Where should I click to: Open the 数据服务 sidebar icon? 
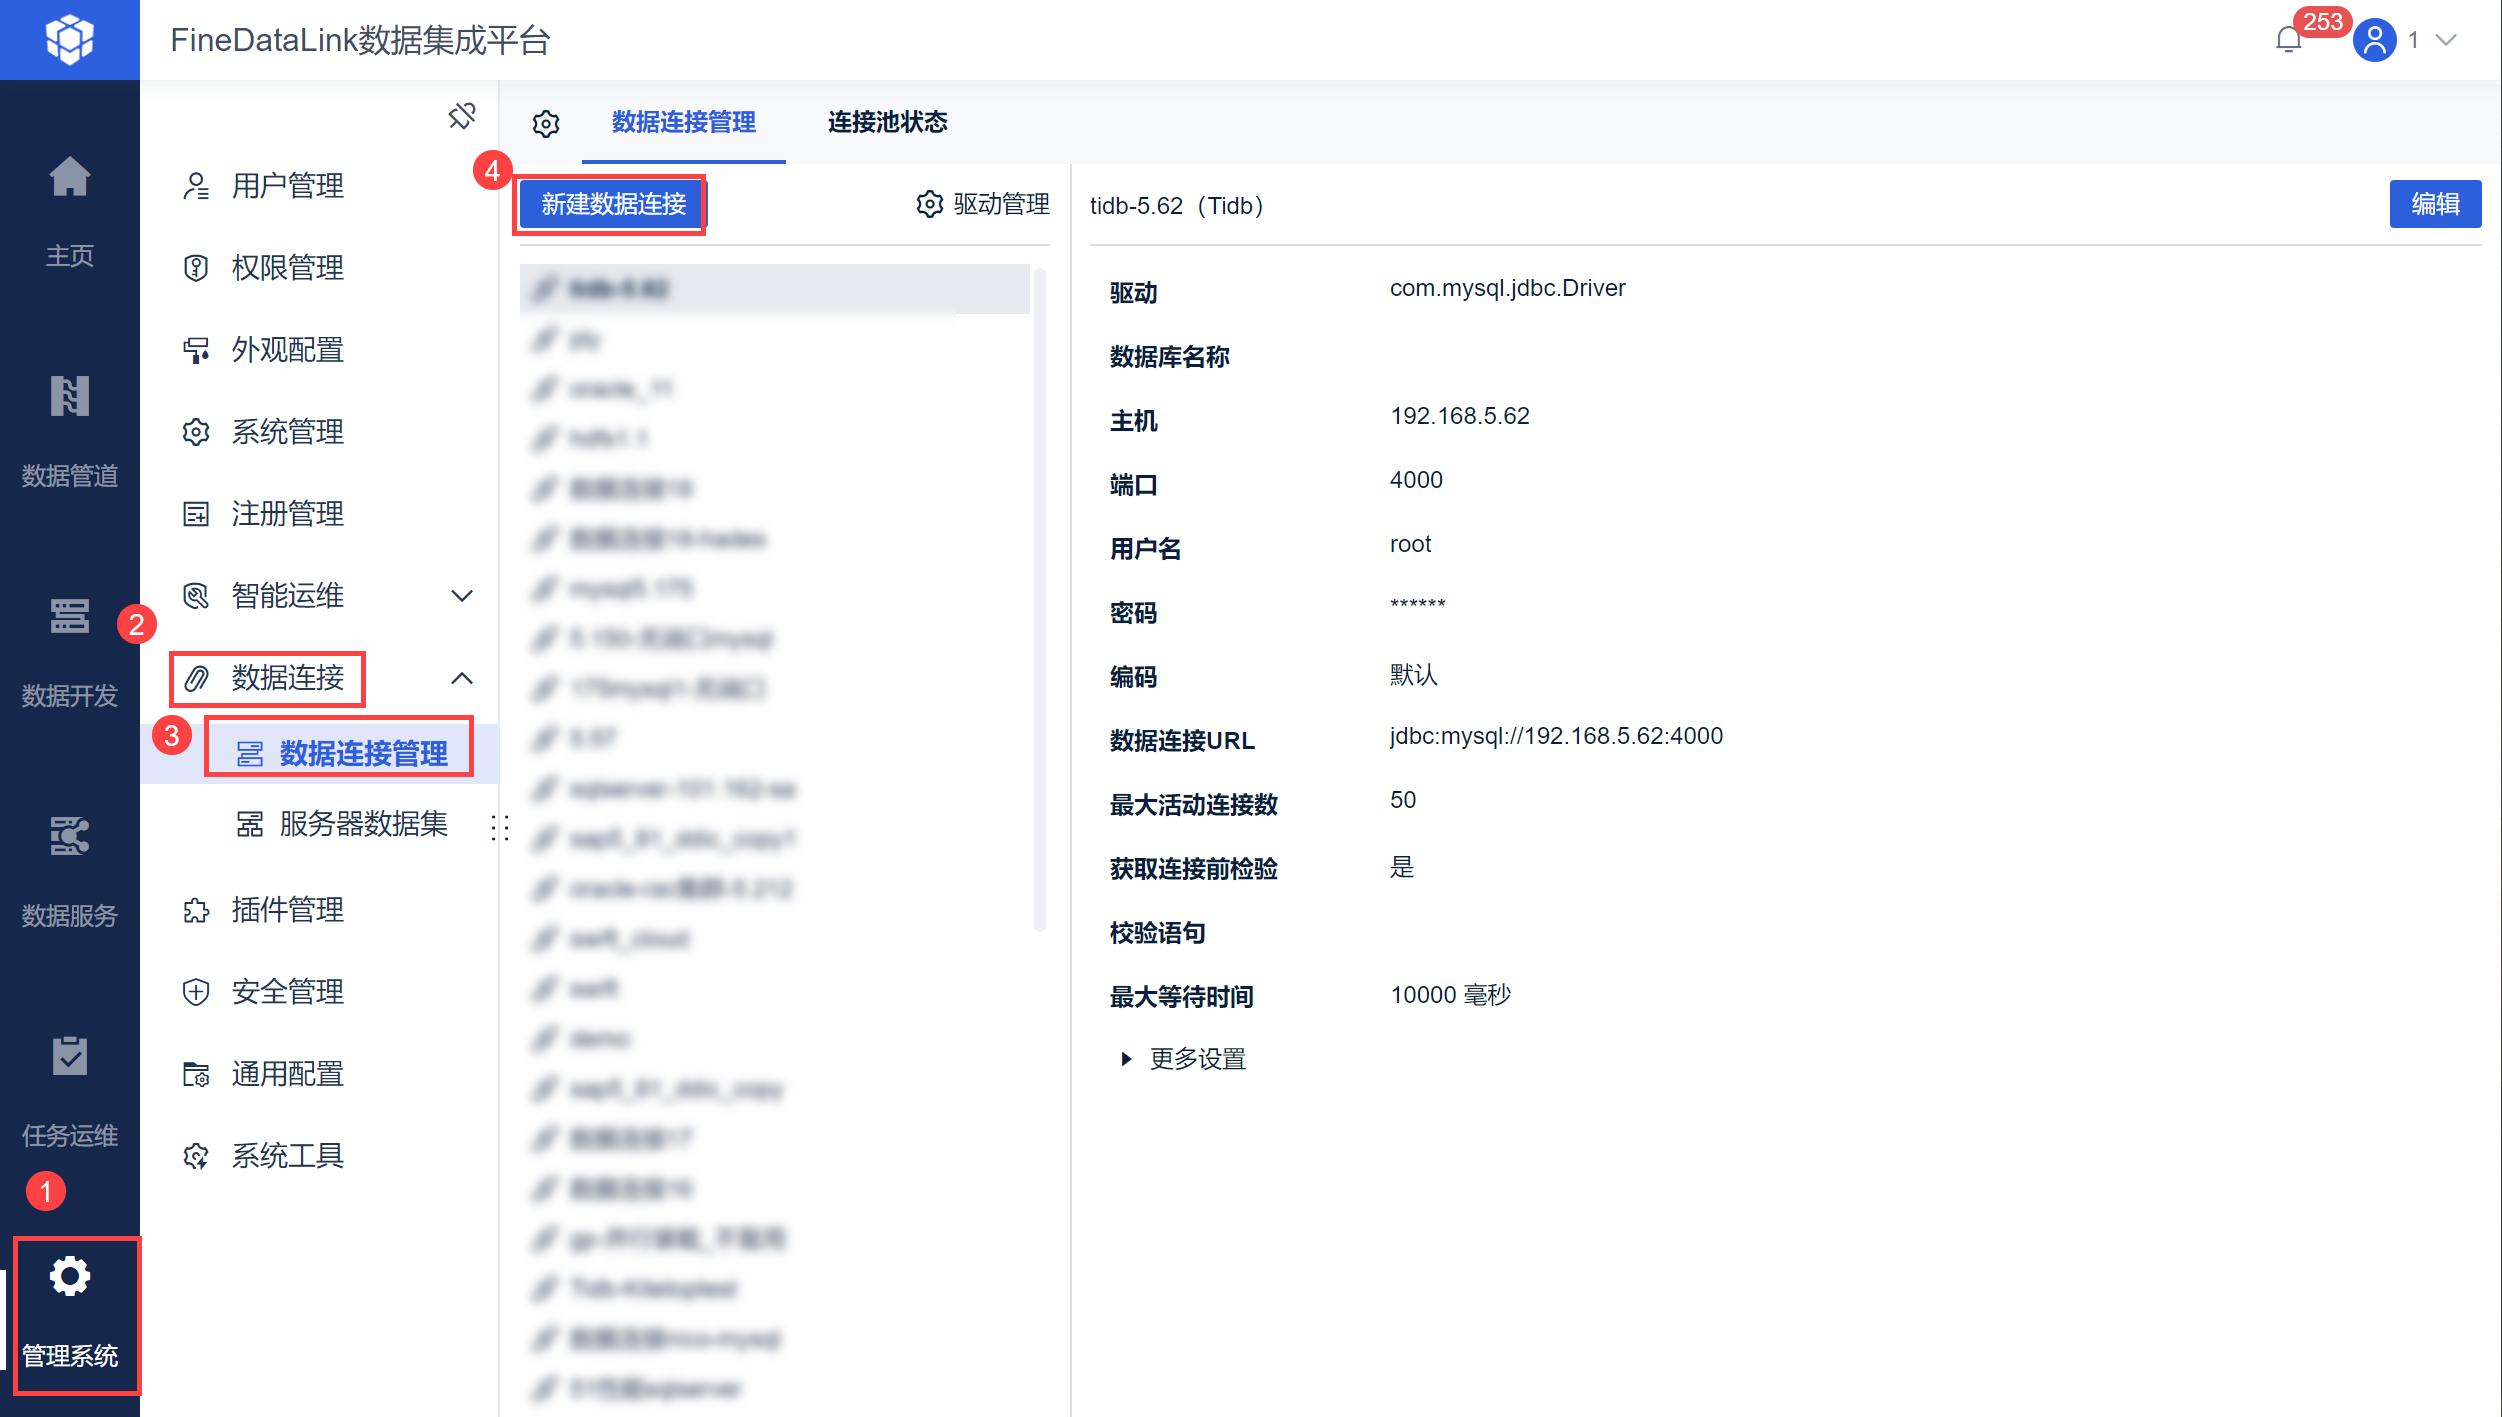pyautogui.click(x=69, y=838)
